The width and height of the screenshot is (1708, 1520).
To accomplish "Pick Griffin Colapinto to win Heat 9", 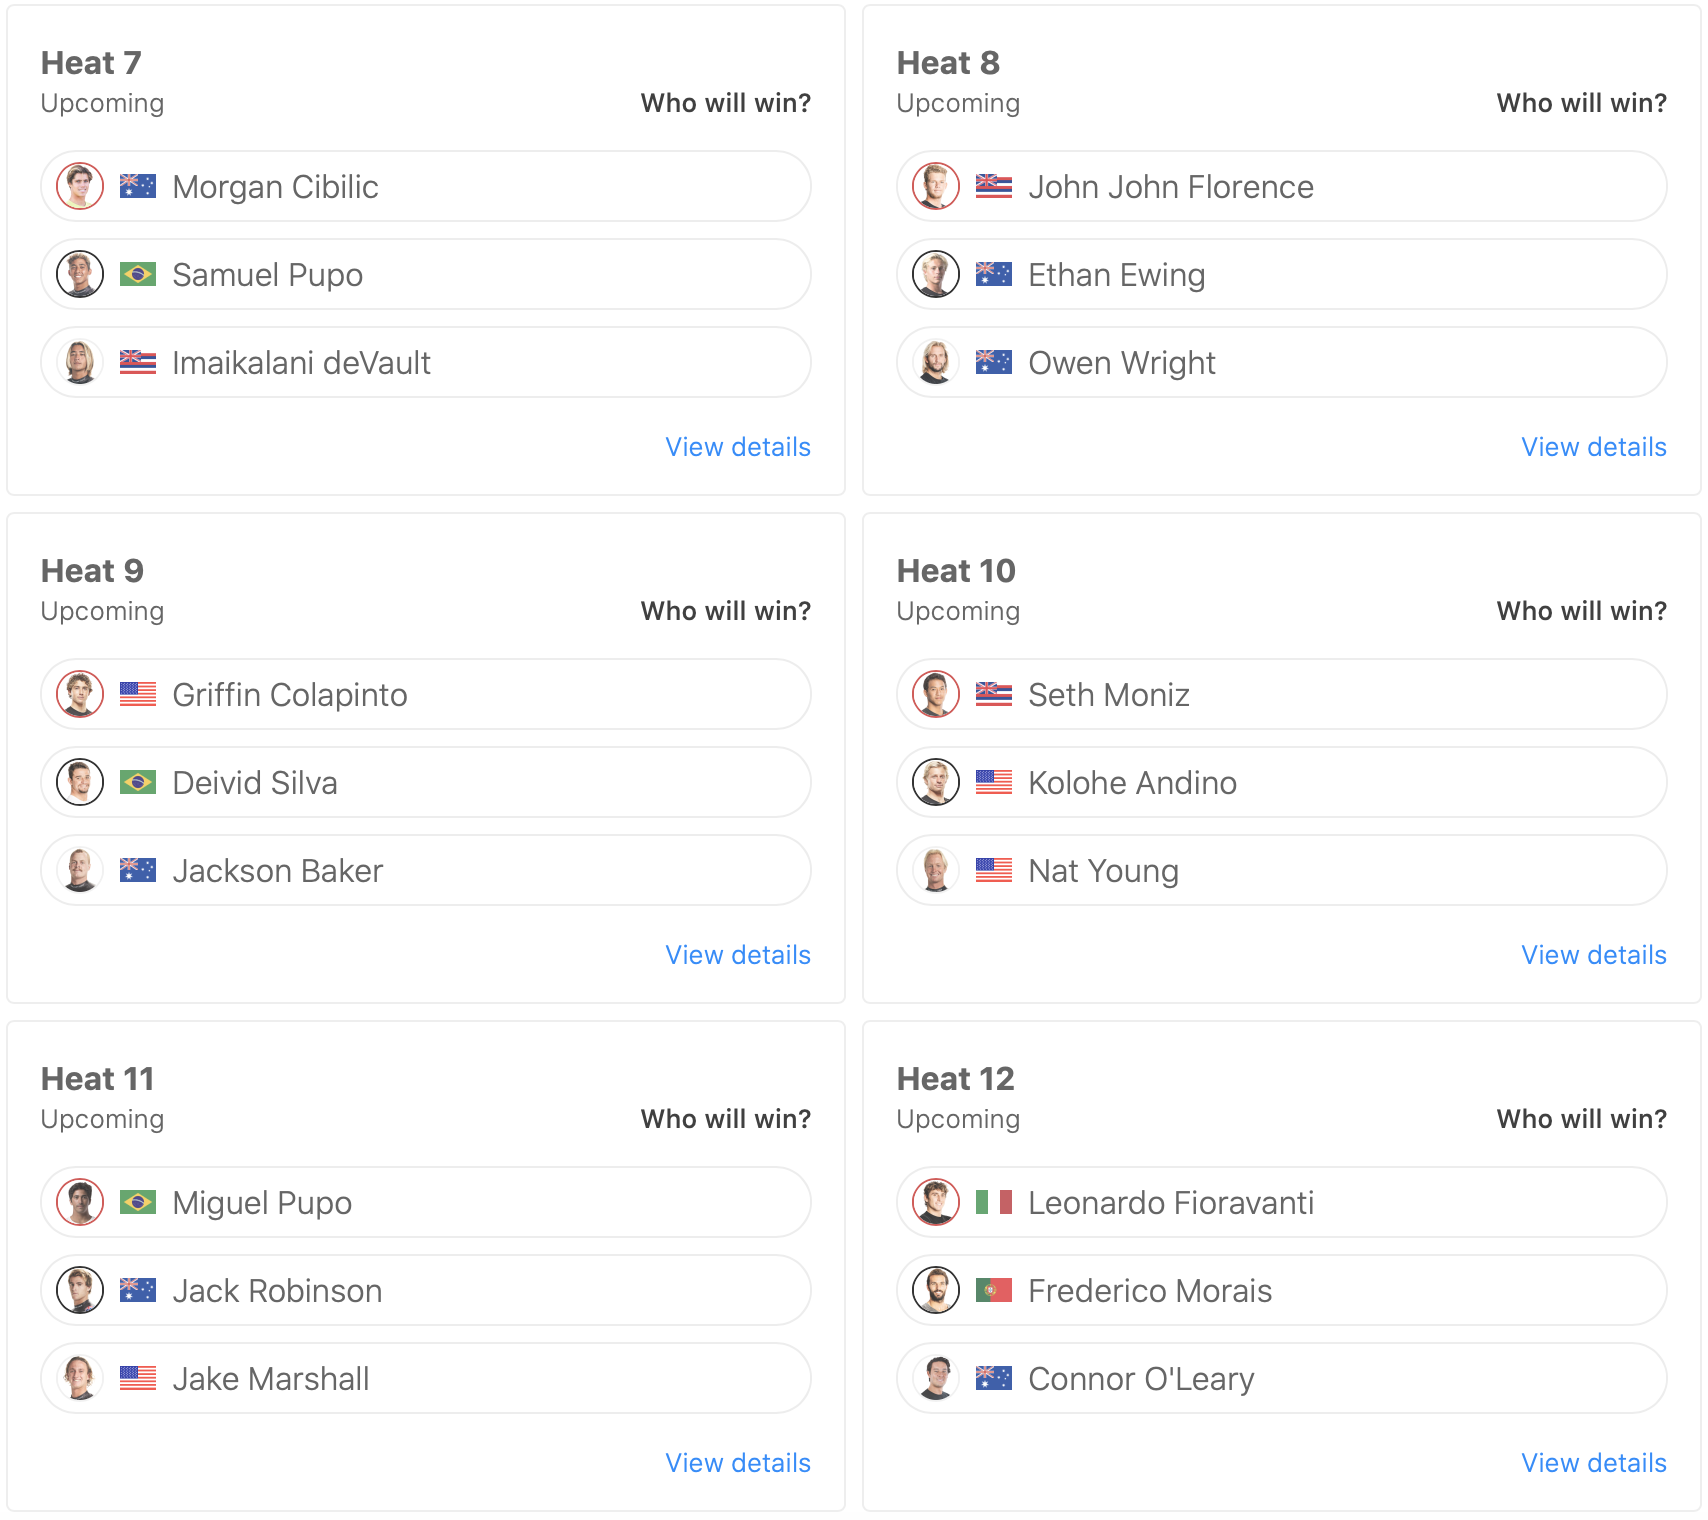I will coord(425,694).
